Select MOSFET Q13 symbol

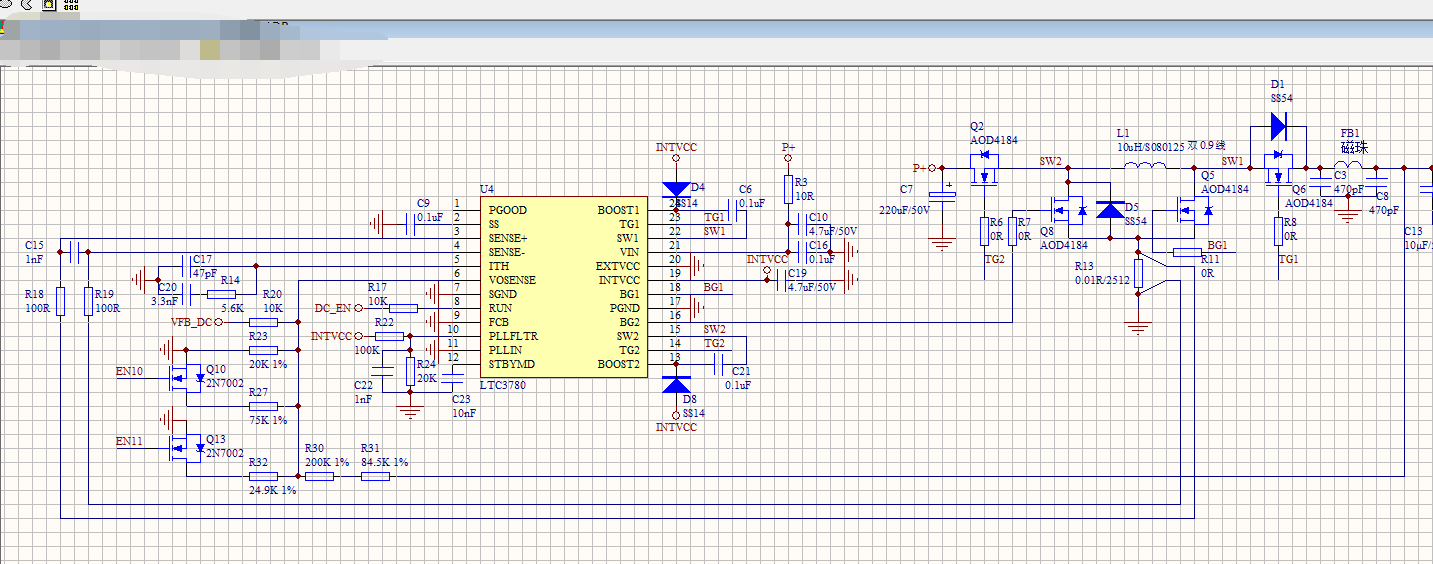pyautogui.click(x=185, y=448)
